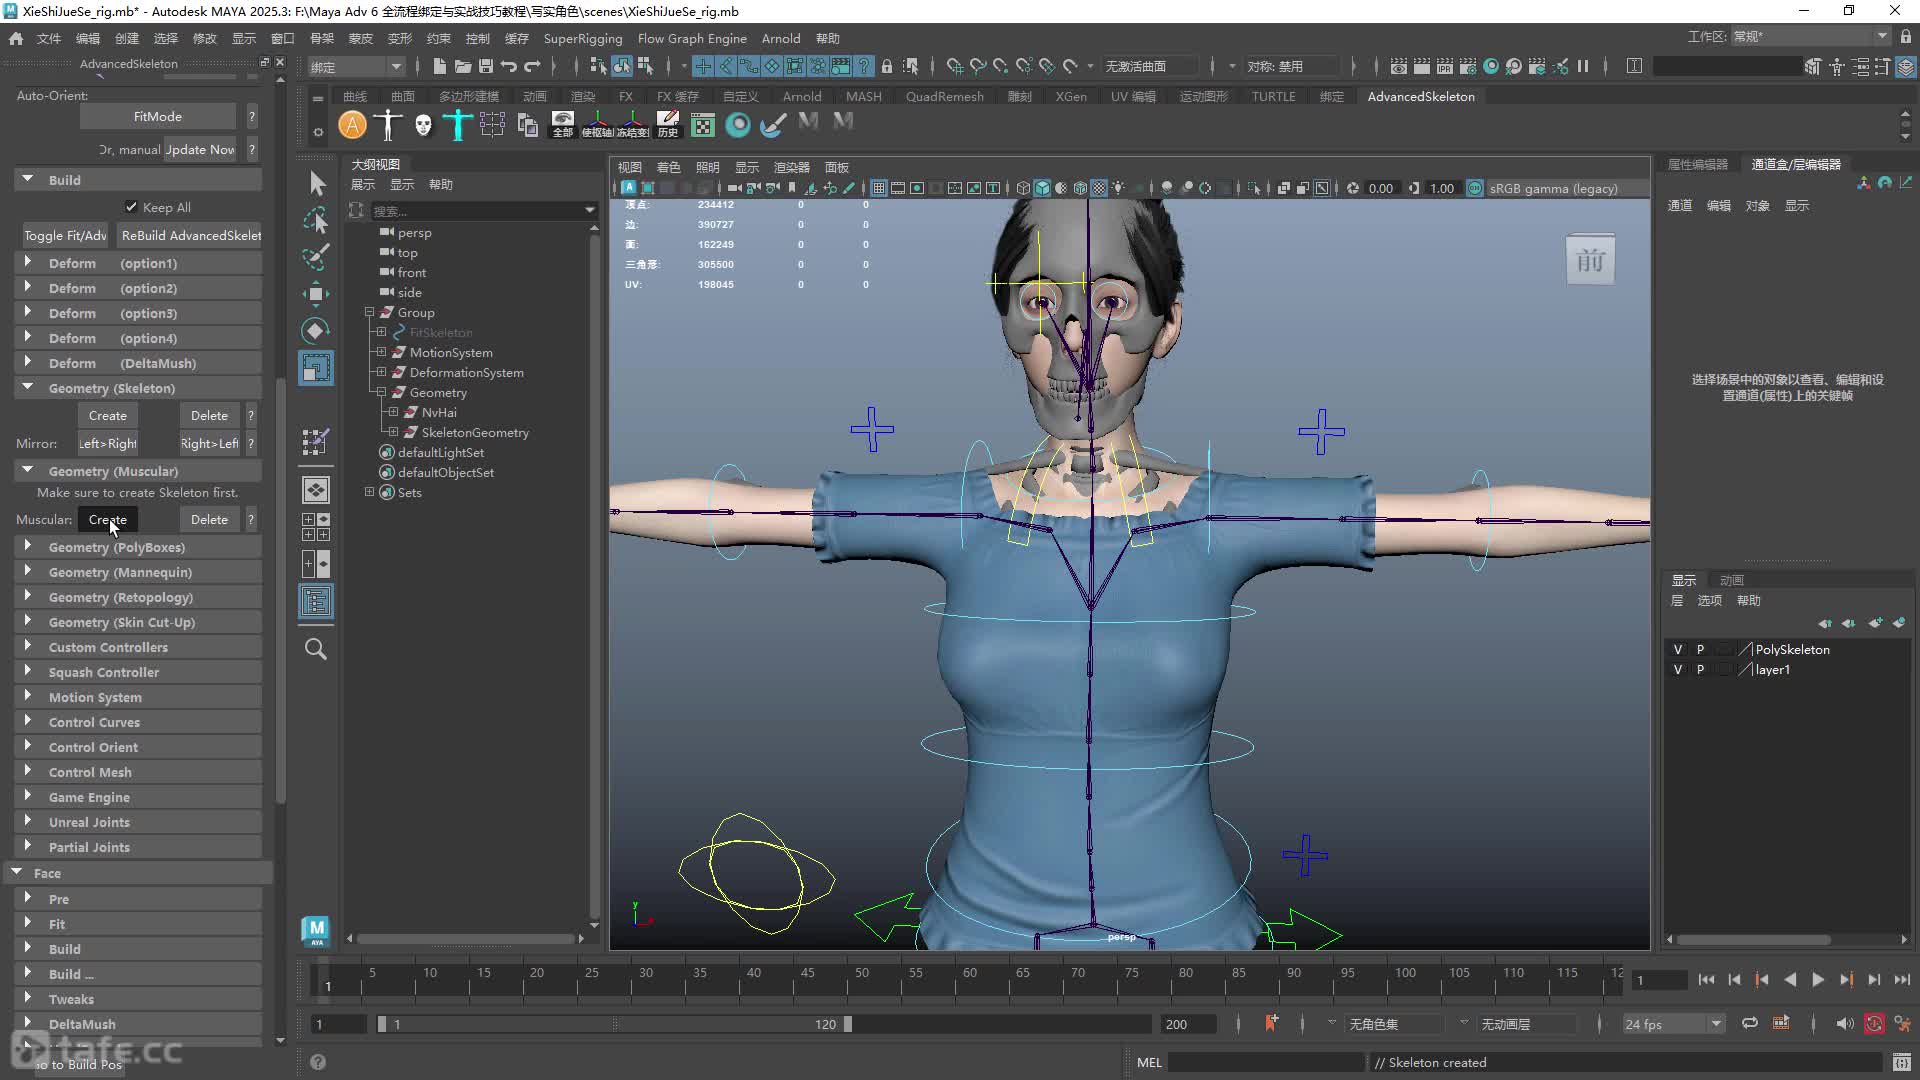The height and width of the screenshot is (1080, 1920).
Task: Click the orange AdvancedSkeleton shelf icon
Action: [352, 125]
